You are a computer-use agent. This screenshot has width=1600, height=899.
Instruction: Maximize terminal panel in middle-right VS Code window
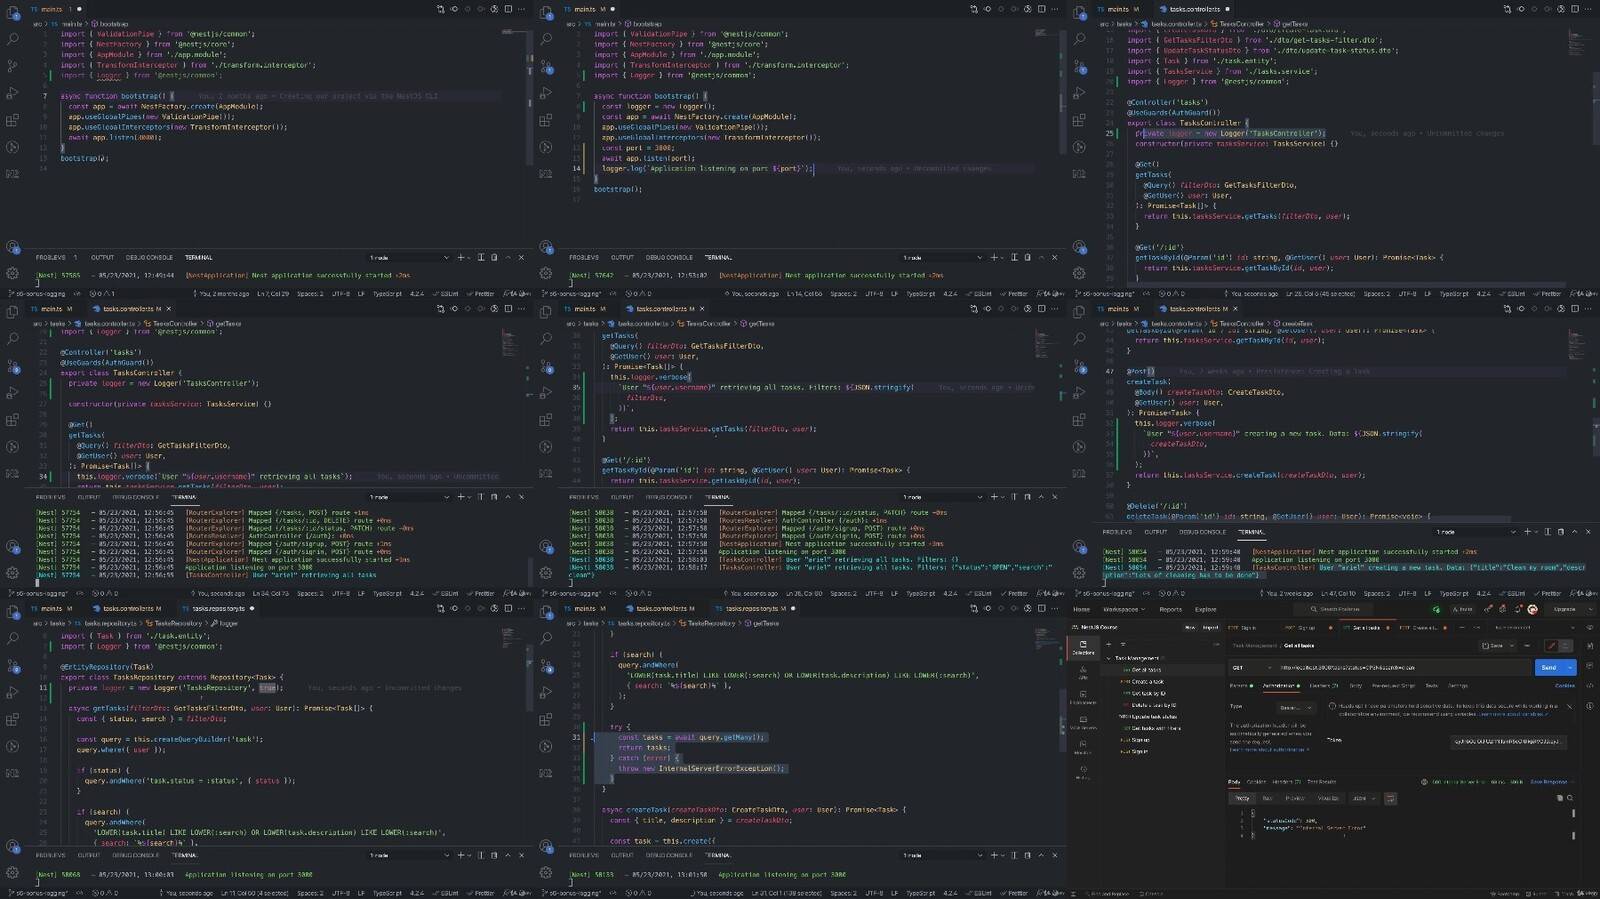1575,532
